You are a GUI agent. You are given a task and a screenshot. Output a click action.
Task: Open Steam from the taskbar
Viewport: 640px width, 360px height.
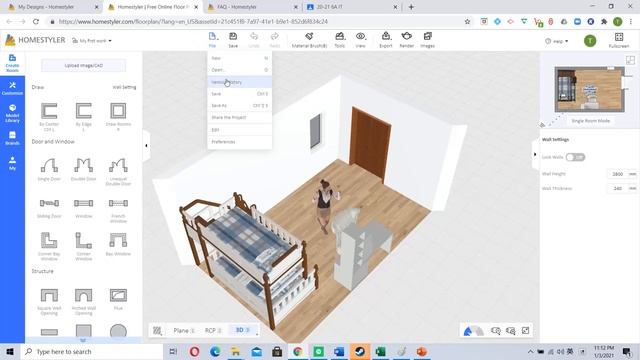click(360, 351)
